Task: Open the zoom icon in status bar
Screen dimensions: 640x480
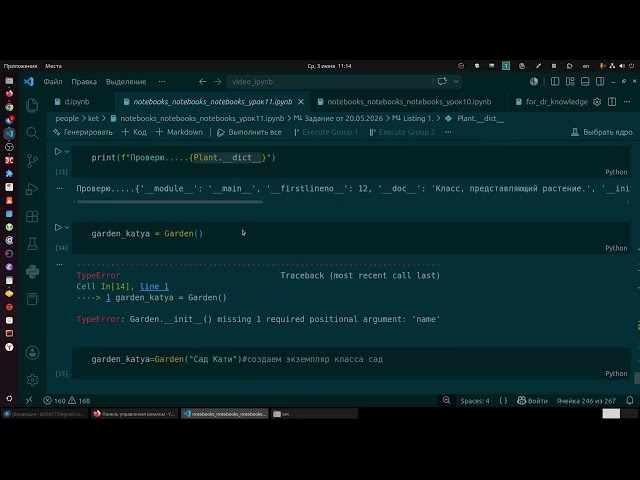Action: pos(447,401)
